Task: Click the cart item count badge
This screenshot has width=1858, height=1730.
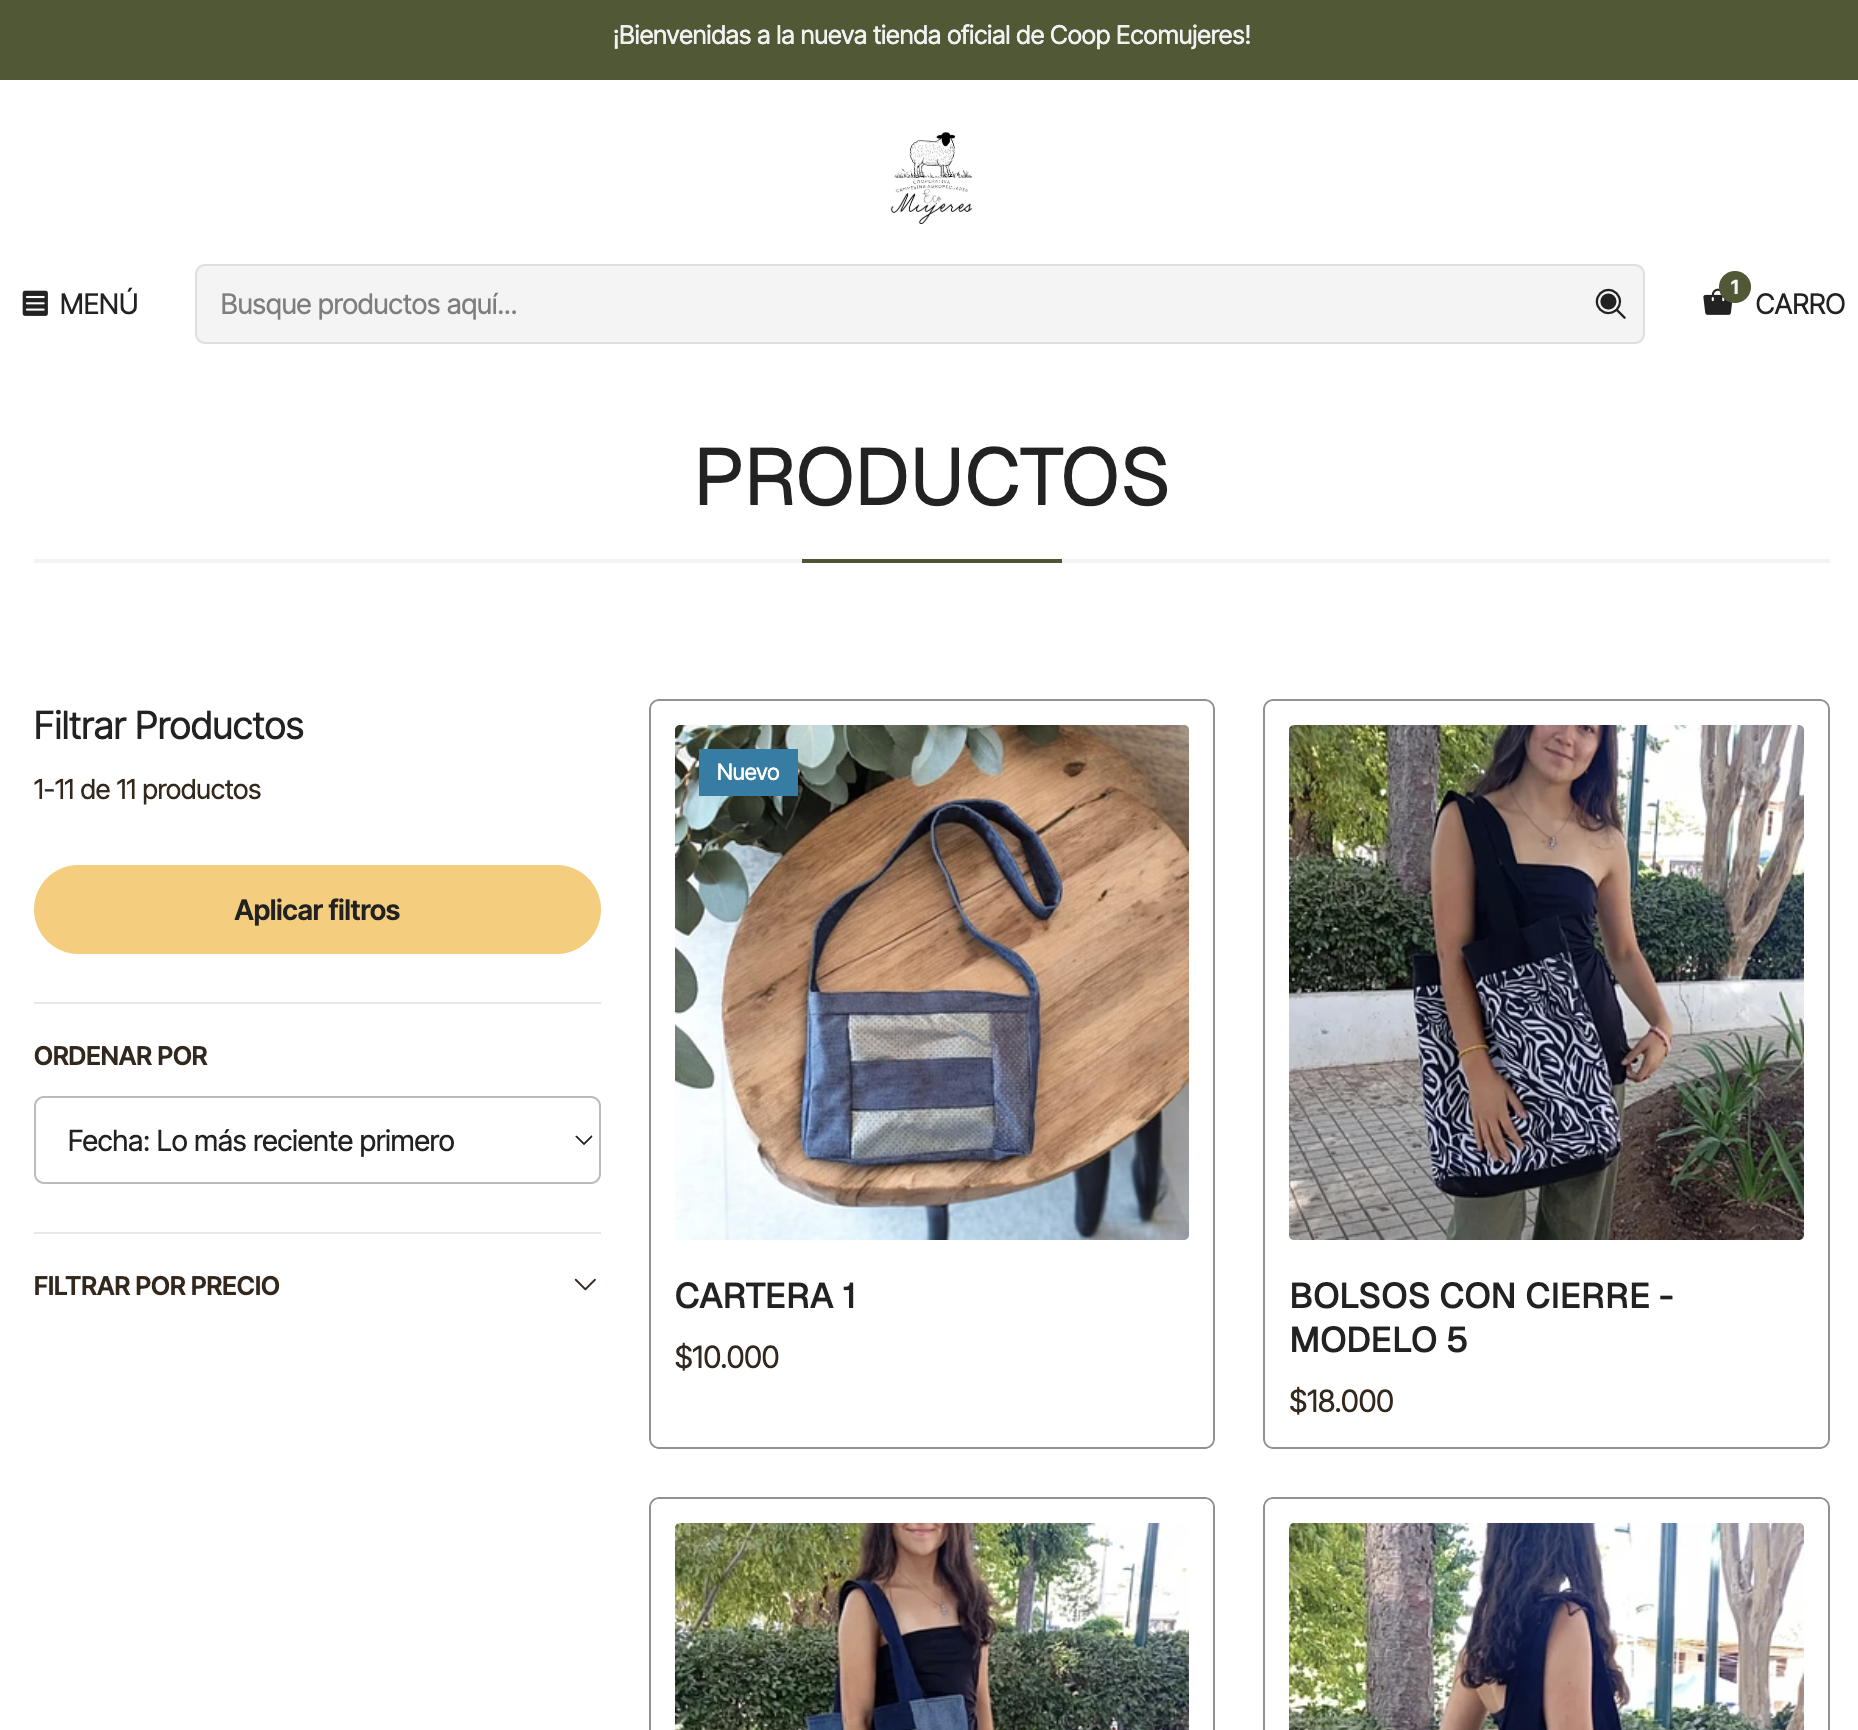Action: pos(1735,287)
